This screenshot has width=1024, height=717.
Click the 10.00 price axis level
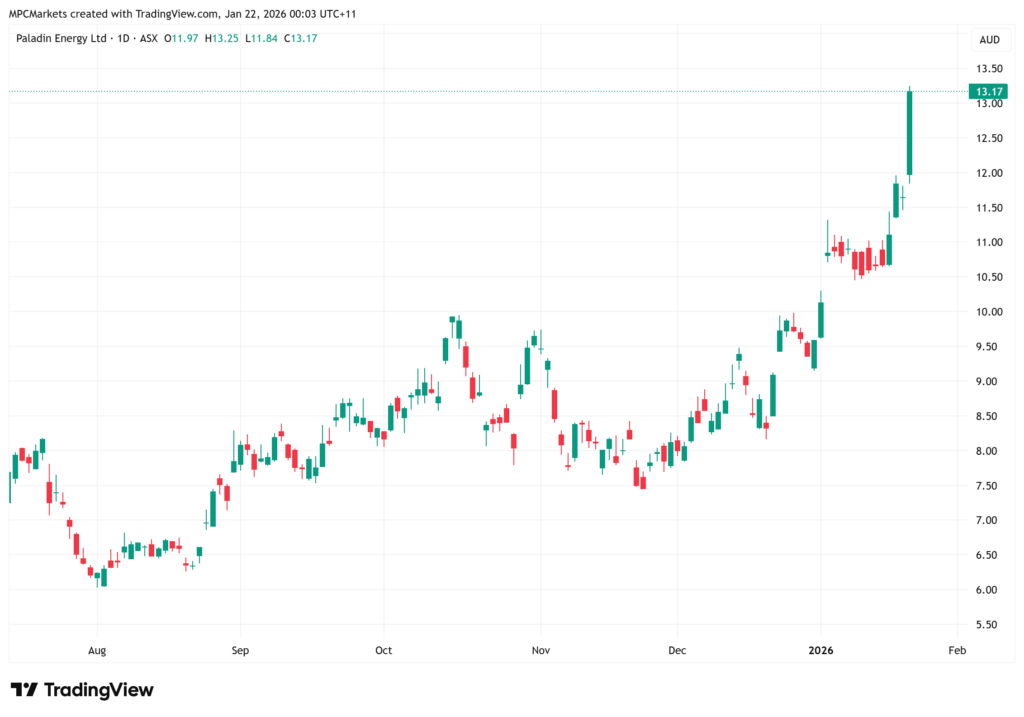pos(989,312)
